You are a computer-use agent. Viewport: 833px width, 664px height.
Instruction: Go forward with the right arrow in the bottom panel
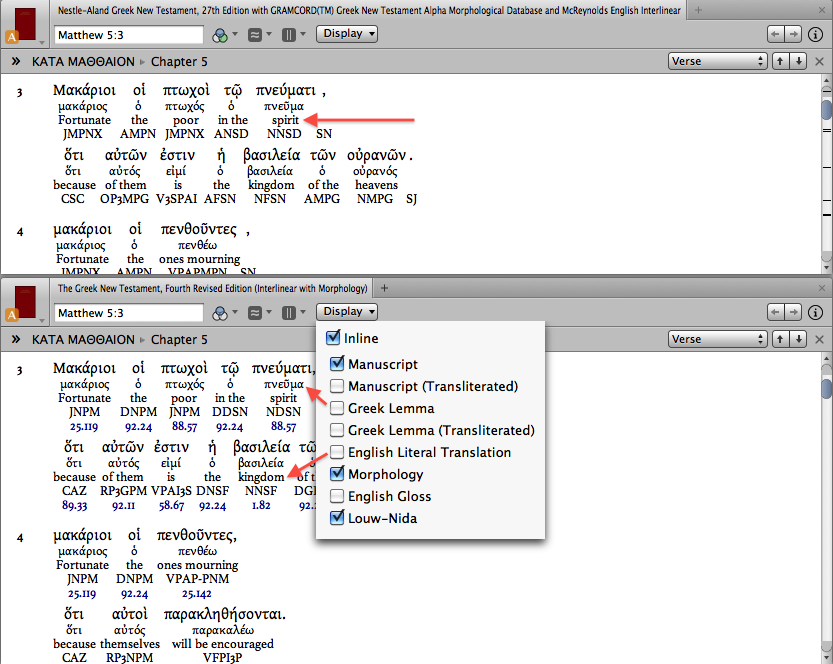click(793, 312)
